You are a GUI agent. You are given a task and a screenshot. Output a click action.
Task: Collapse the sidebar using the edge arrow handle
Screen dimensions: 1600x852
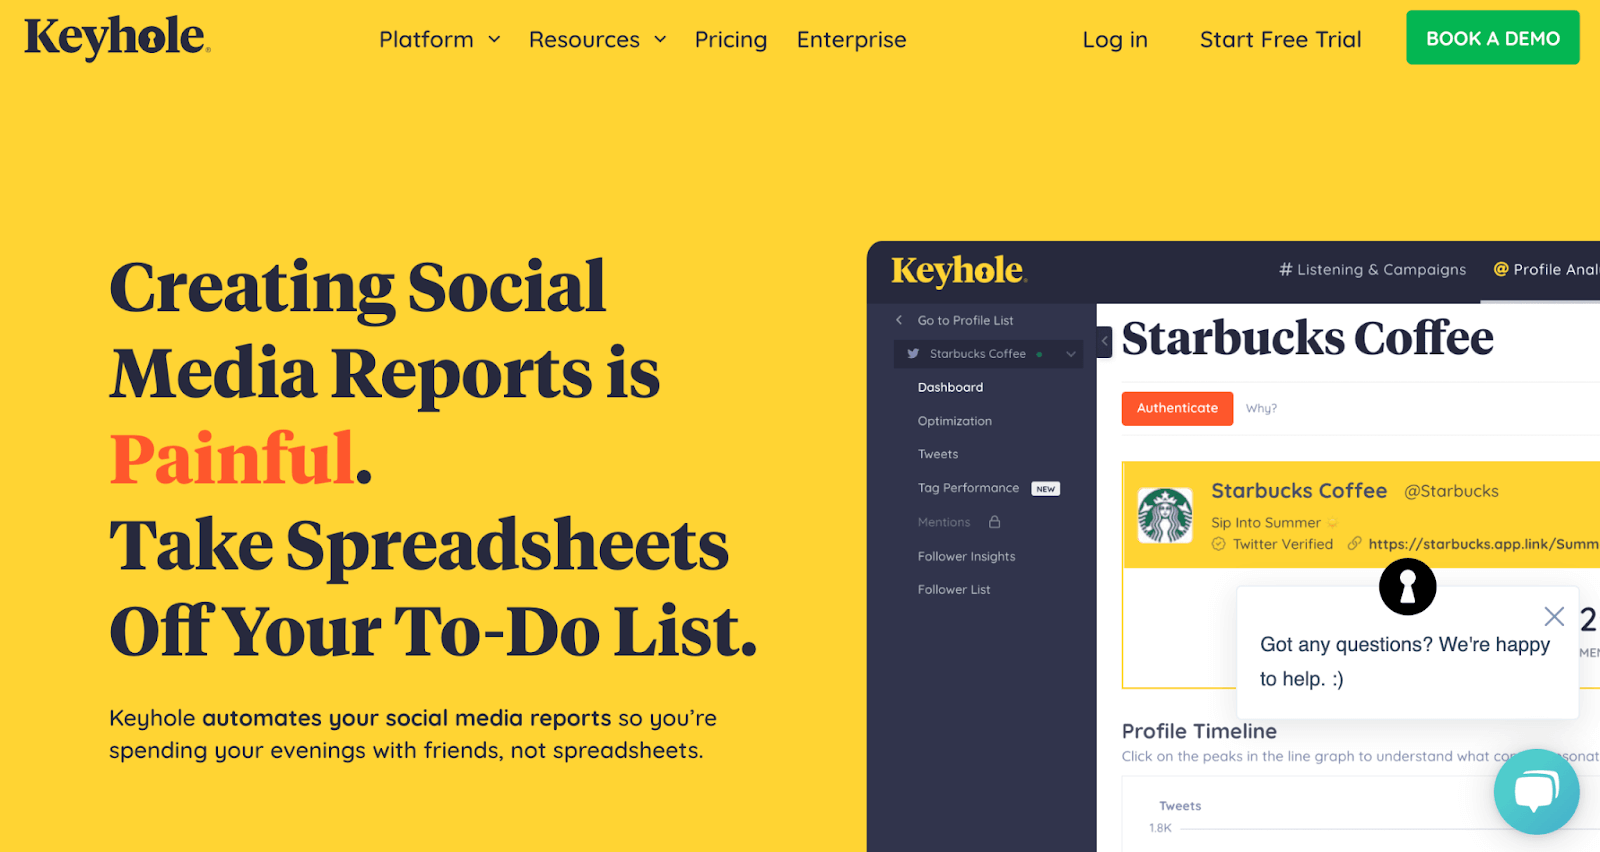pyautogui.click(x=1104, y=341)
